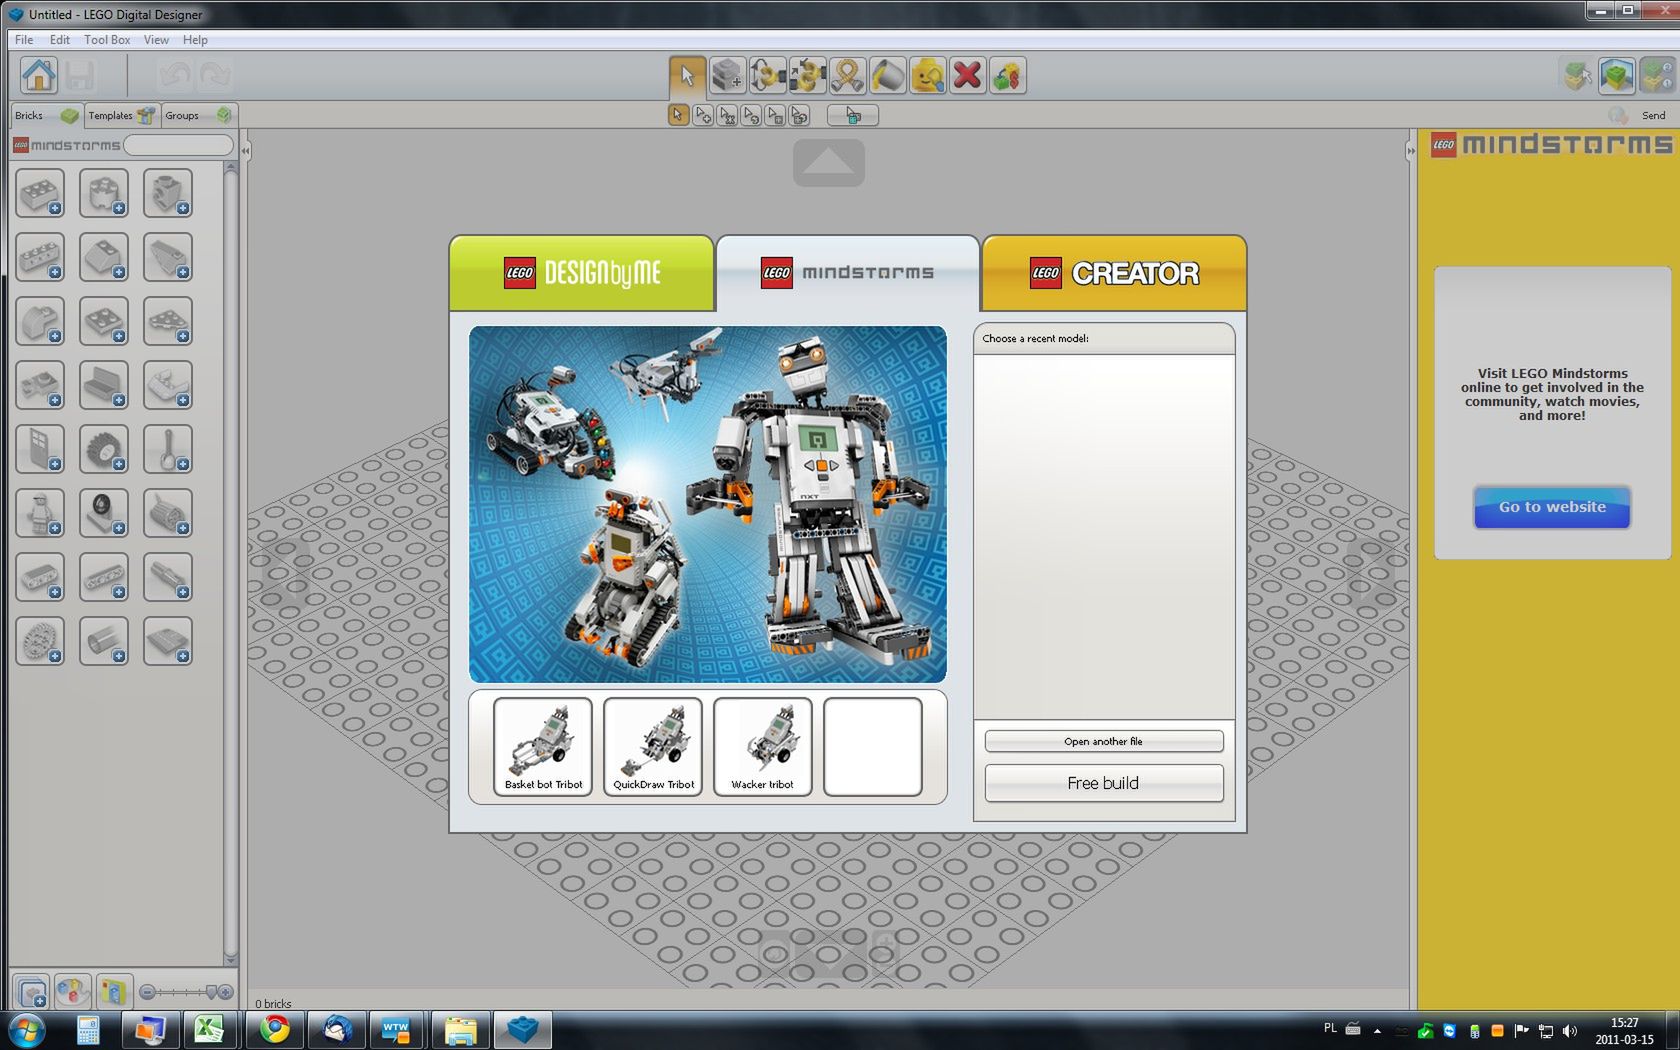Select single-brick selection mode small arrow

coord(678,116)
